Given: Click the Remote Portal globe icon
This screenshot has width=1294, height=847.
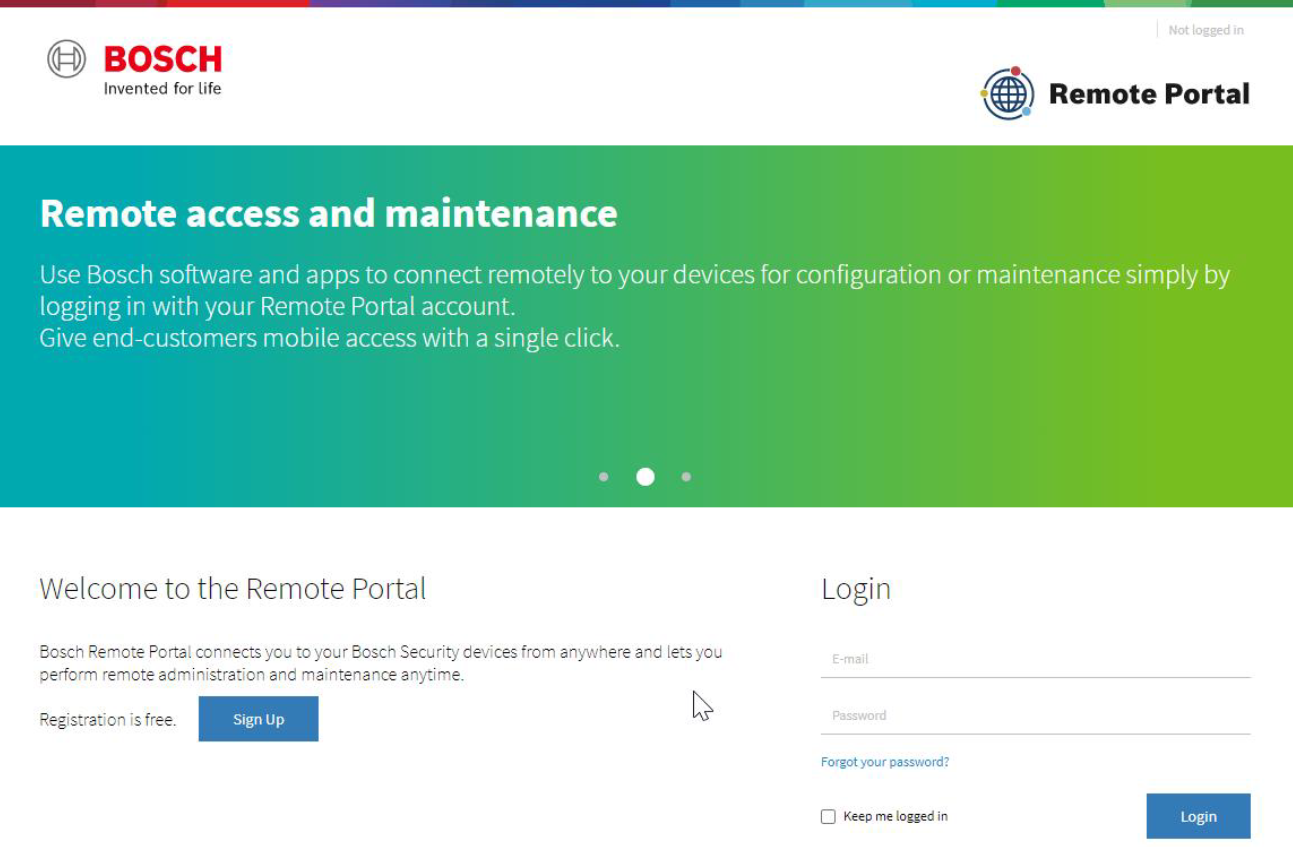Looking at the screenshot, I should [1007, 94].
